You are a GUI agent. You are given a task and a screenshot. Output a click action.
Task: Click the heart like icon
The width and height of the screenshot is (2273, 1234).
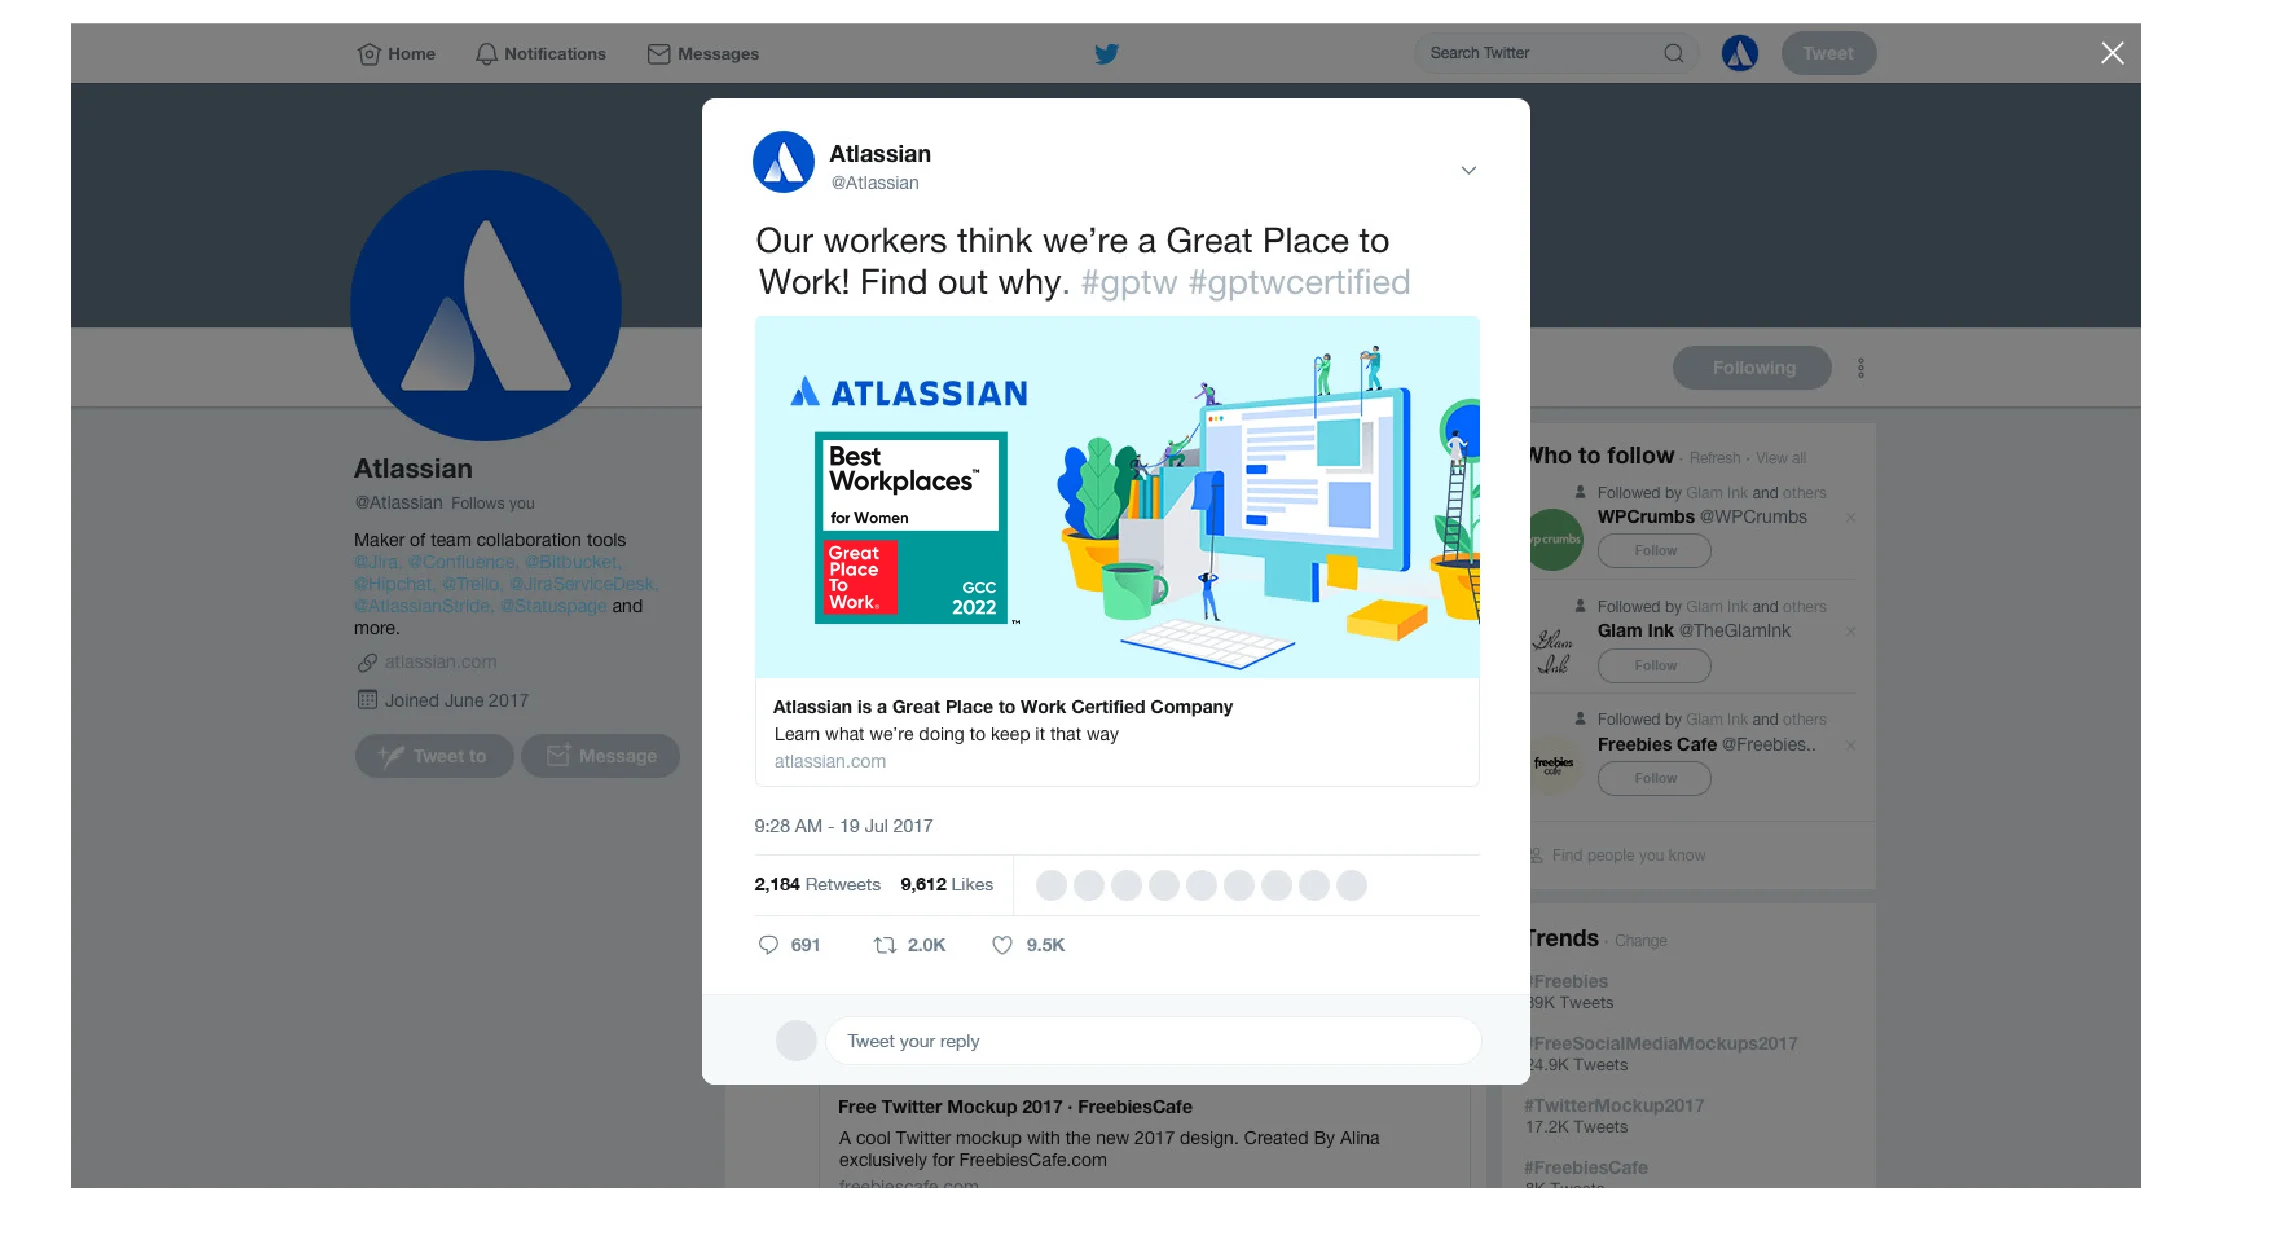(1002, 945)
